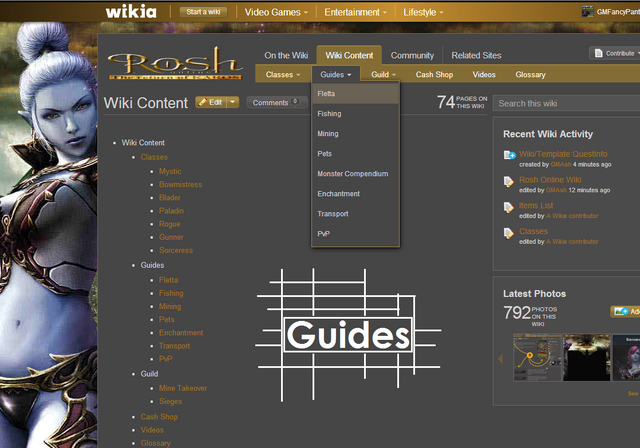Screen dimensions: 640x448
Task: Choose Fletta from Guides menu
Action: (355, 94)
